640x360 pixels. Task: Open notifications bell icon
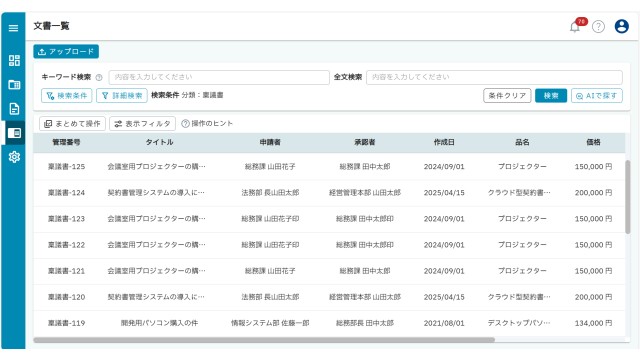[575, 27]
